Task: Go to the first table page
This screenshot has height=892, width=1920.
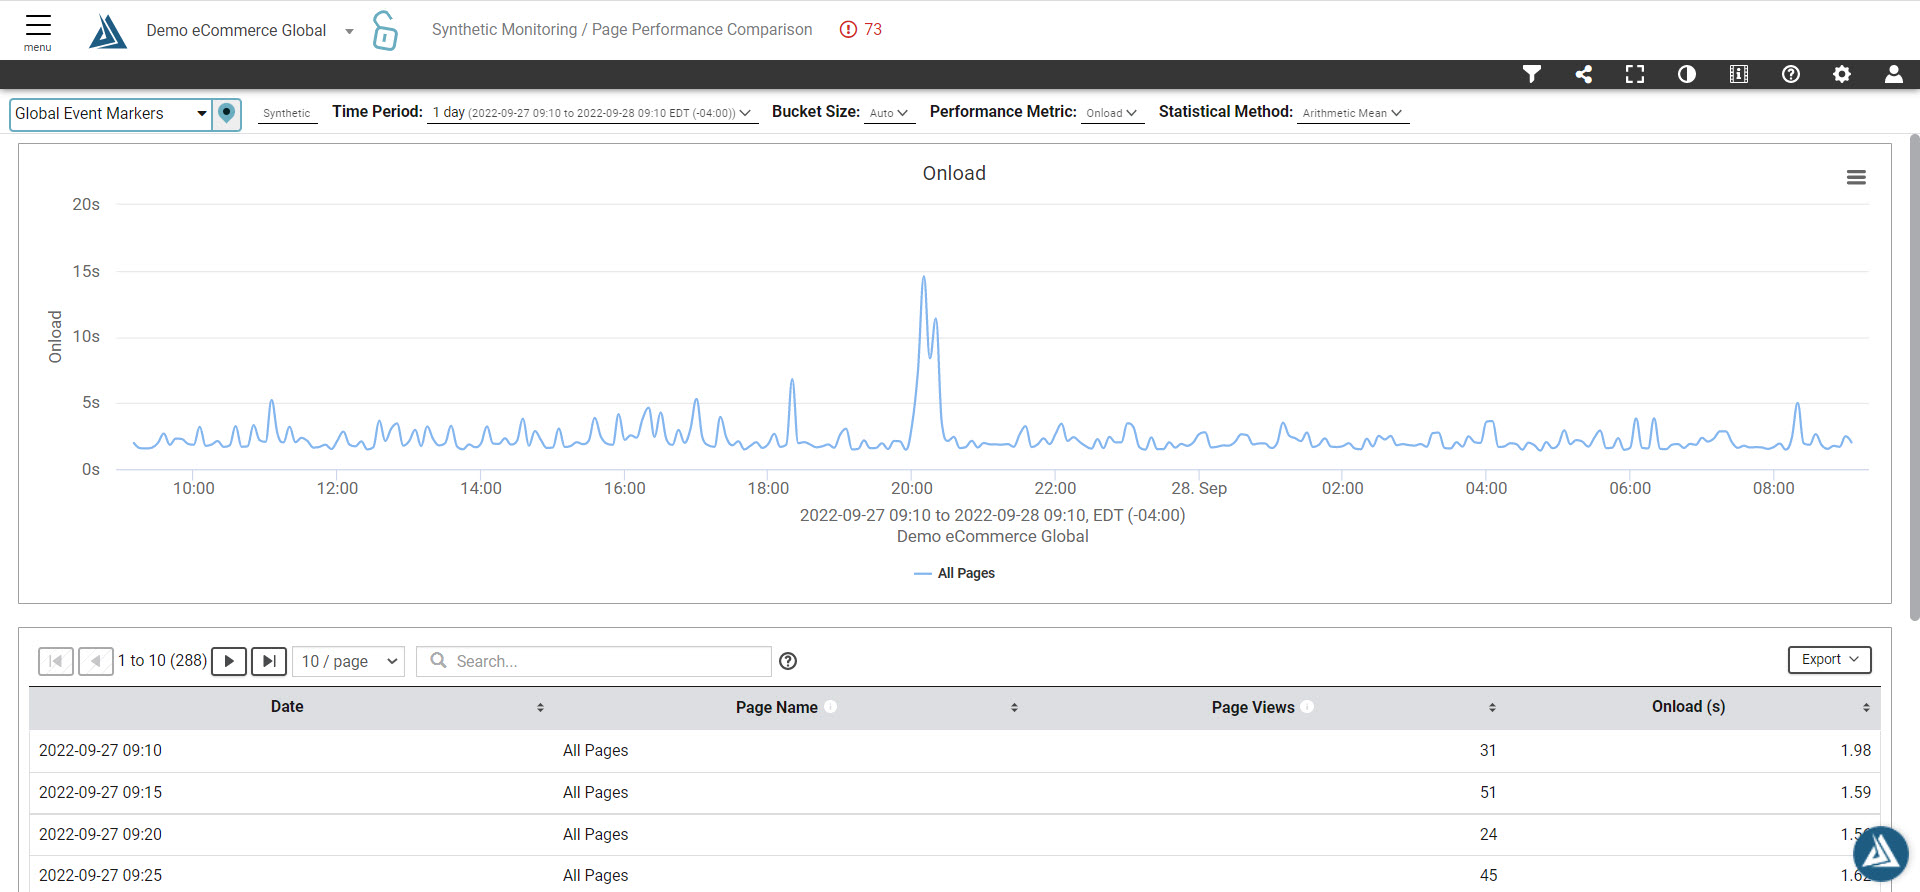Action: click(x=56, y=661)
